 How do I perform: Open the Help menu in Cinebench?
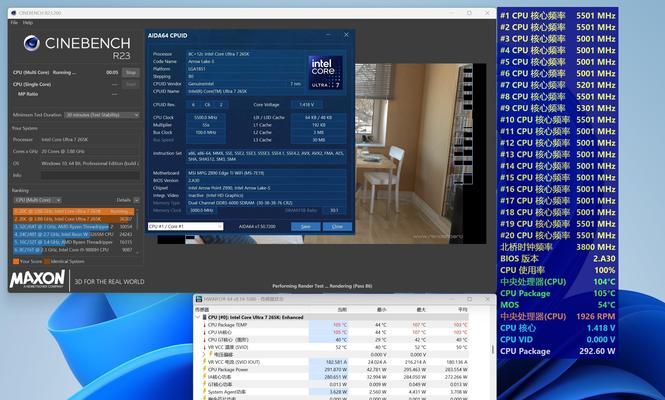[28, 22]
